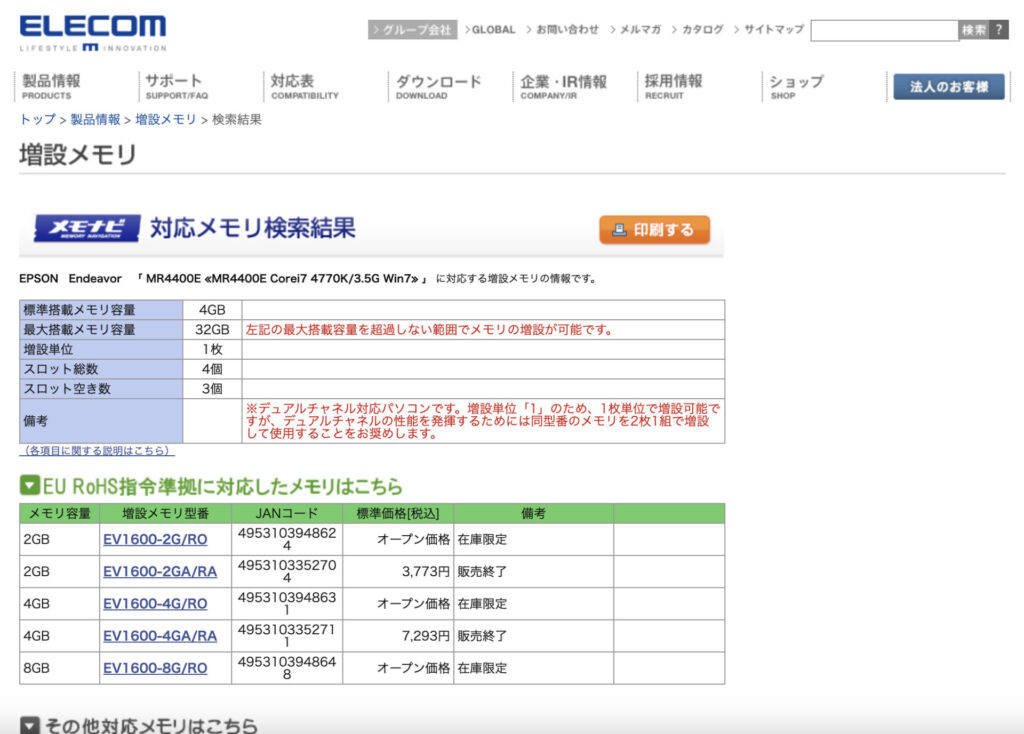The width and height of the screenshot is (1024, 734).
Task: Click the arrow icon beside その他対応メモリ heading
Action: coord(29,726)
